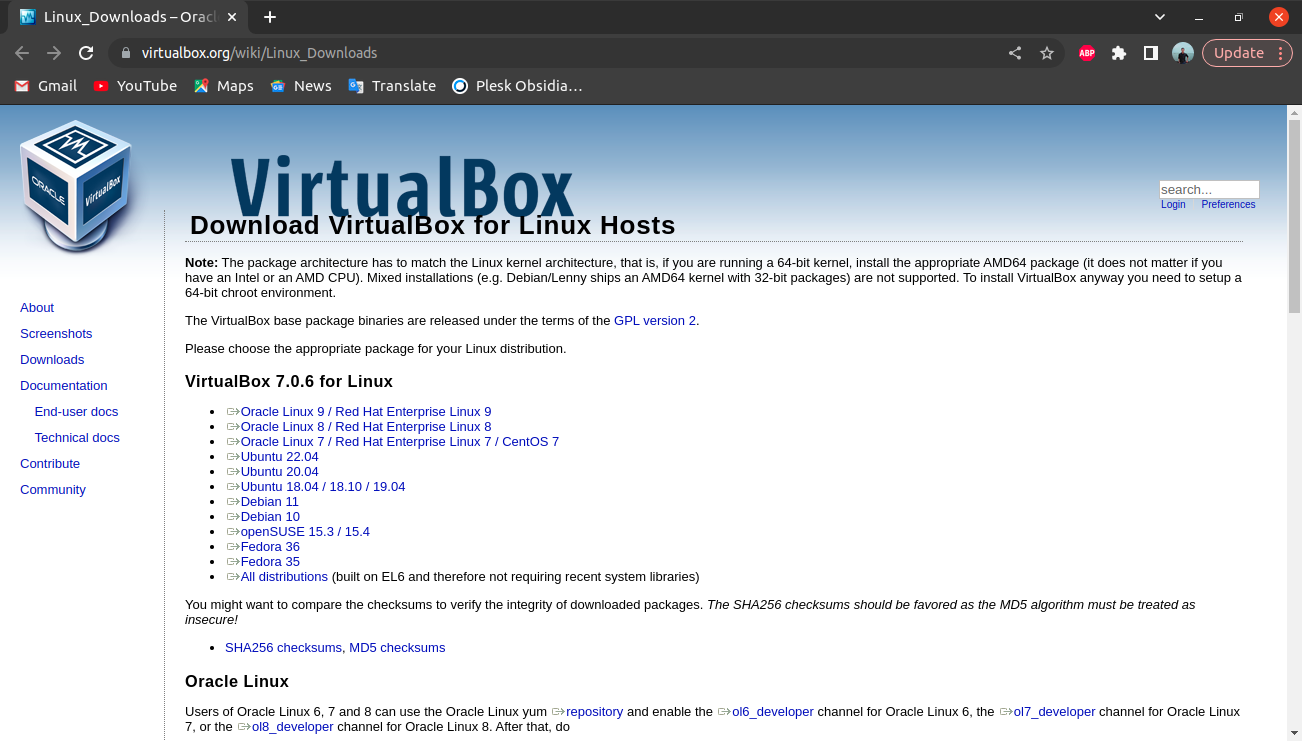Open the Login link
Screen dimensions: 1302x741
pos(1173,204)
